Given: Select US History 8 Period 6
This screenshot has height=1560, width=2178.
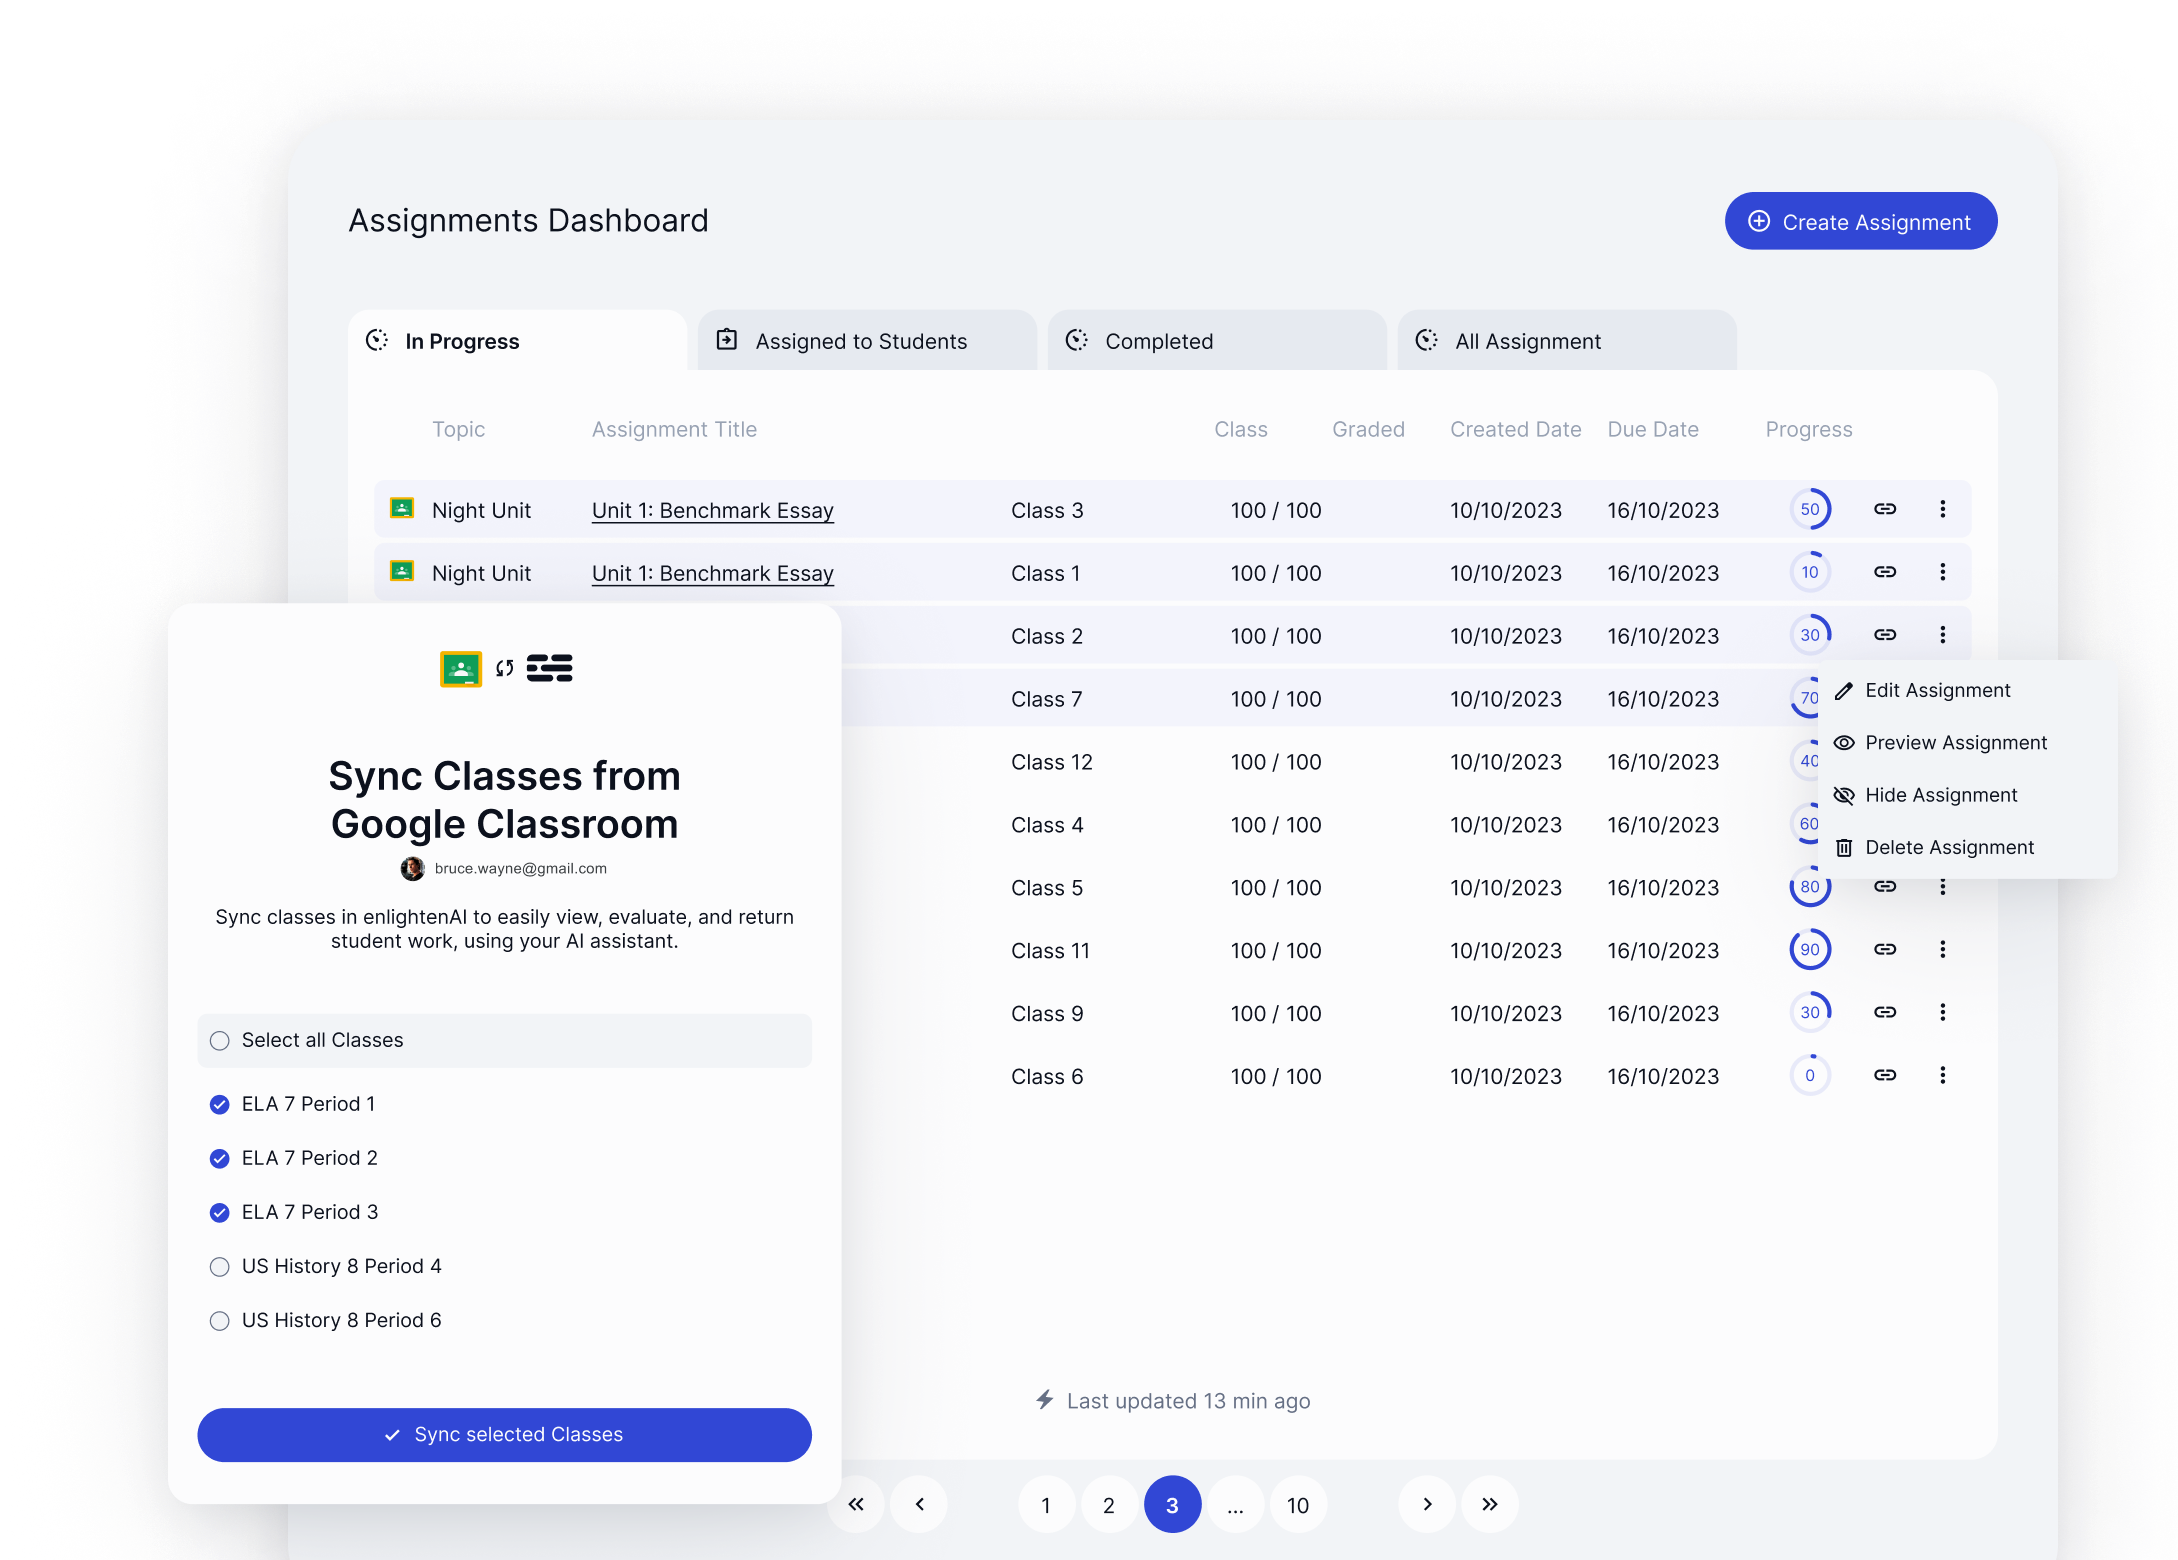Looking at the screenshot, I should click(220, 1321).
